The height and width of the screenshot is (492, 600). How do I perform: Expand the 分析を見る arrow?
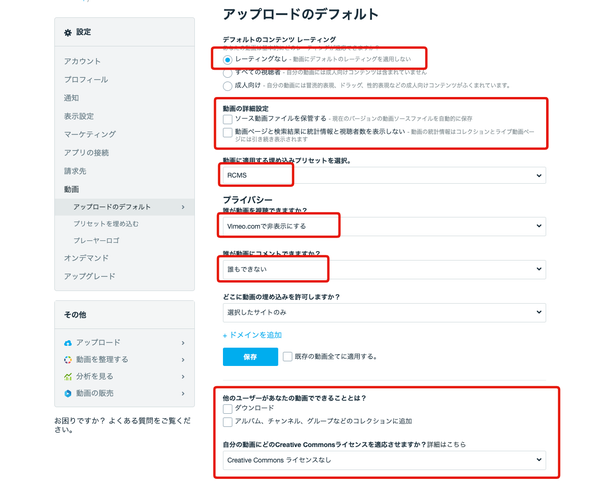[x=183, y=376]
